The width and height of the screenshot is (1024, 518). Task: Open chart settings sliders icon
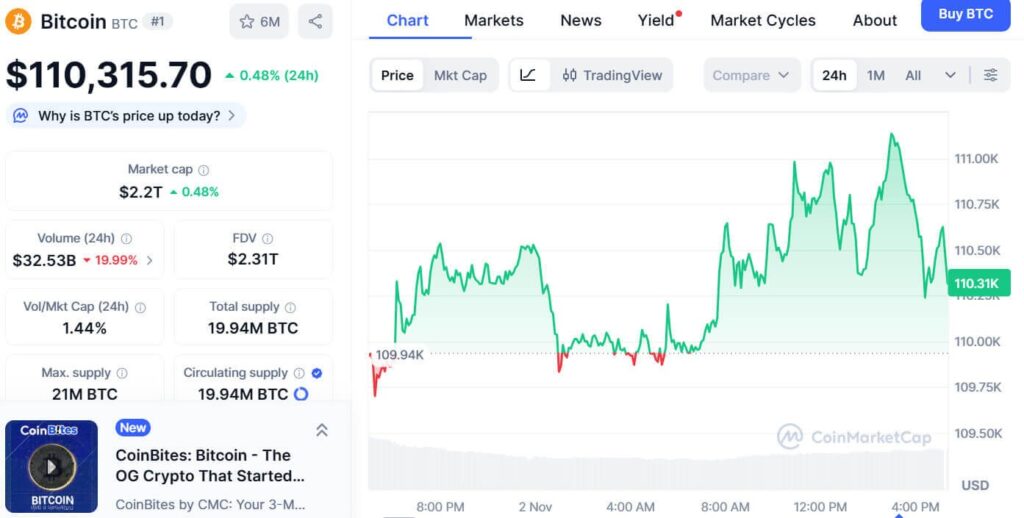[990, 75]
